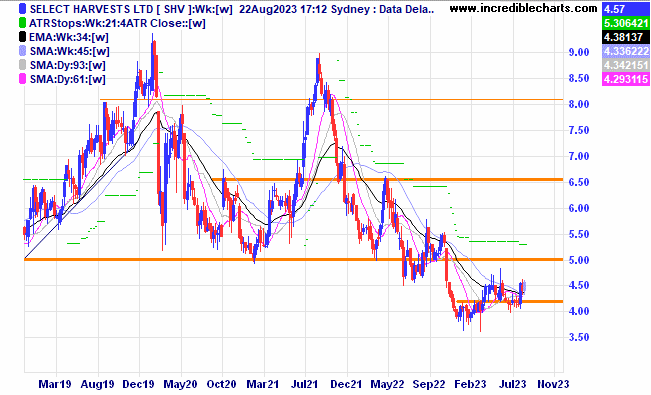
Task: Select the ATRStops:Wk:21:4ATR Close legend label
Action: [117, 23]
